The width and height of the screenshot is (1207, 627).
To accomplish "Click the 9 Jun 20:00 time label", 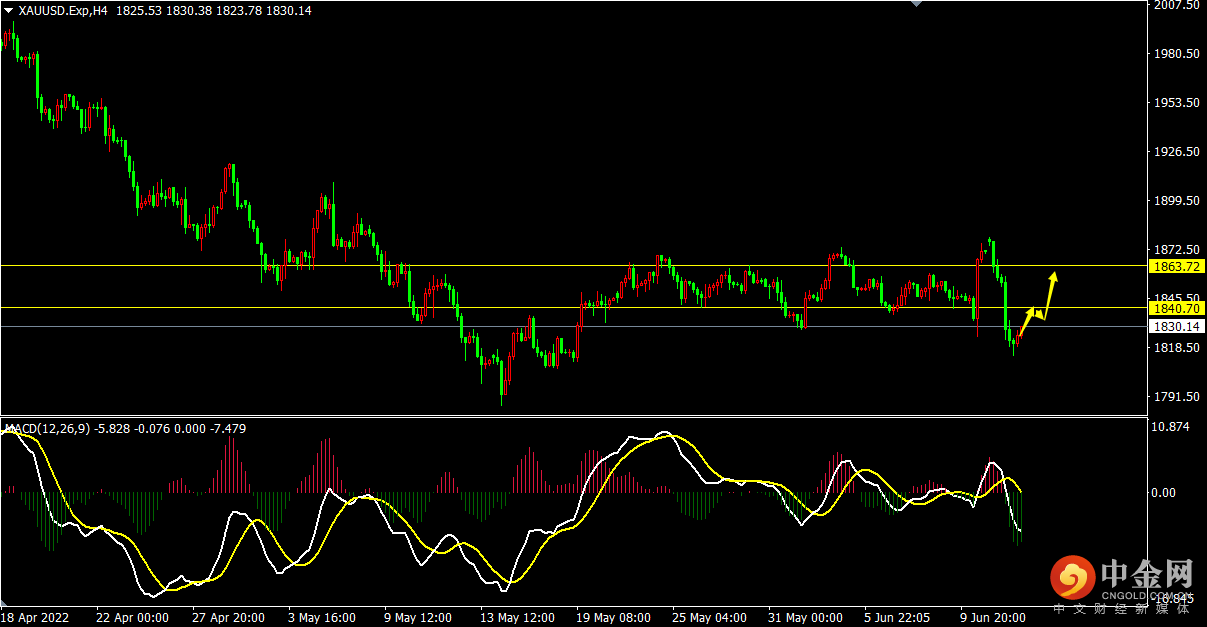I will pos(994,618).
